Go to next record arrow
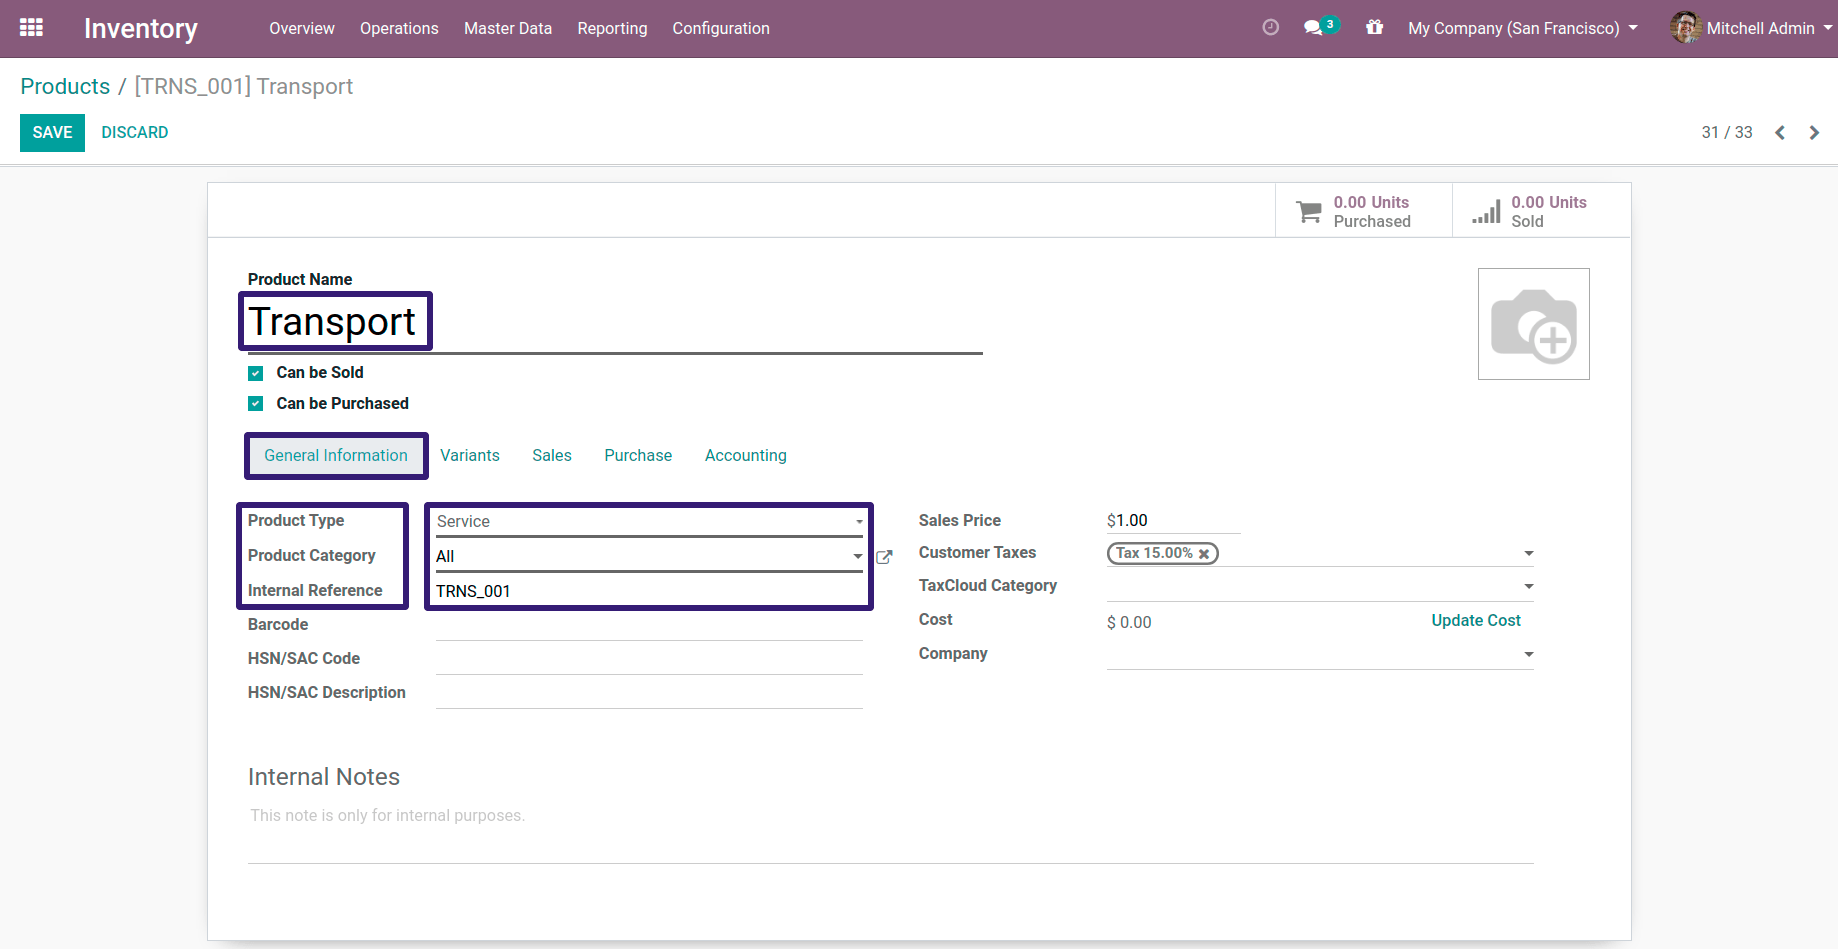 click(x=1814, y=133)
